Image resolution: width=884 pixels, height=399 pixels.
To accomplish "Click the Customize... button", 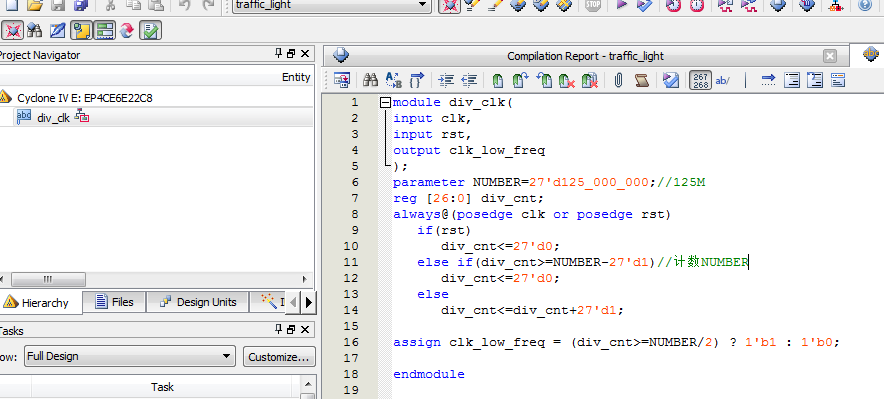I will (x=279, y=357).
